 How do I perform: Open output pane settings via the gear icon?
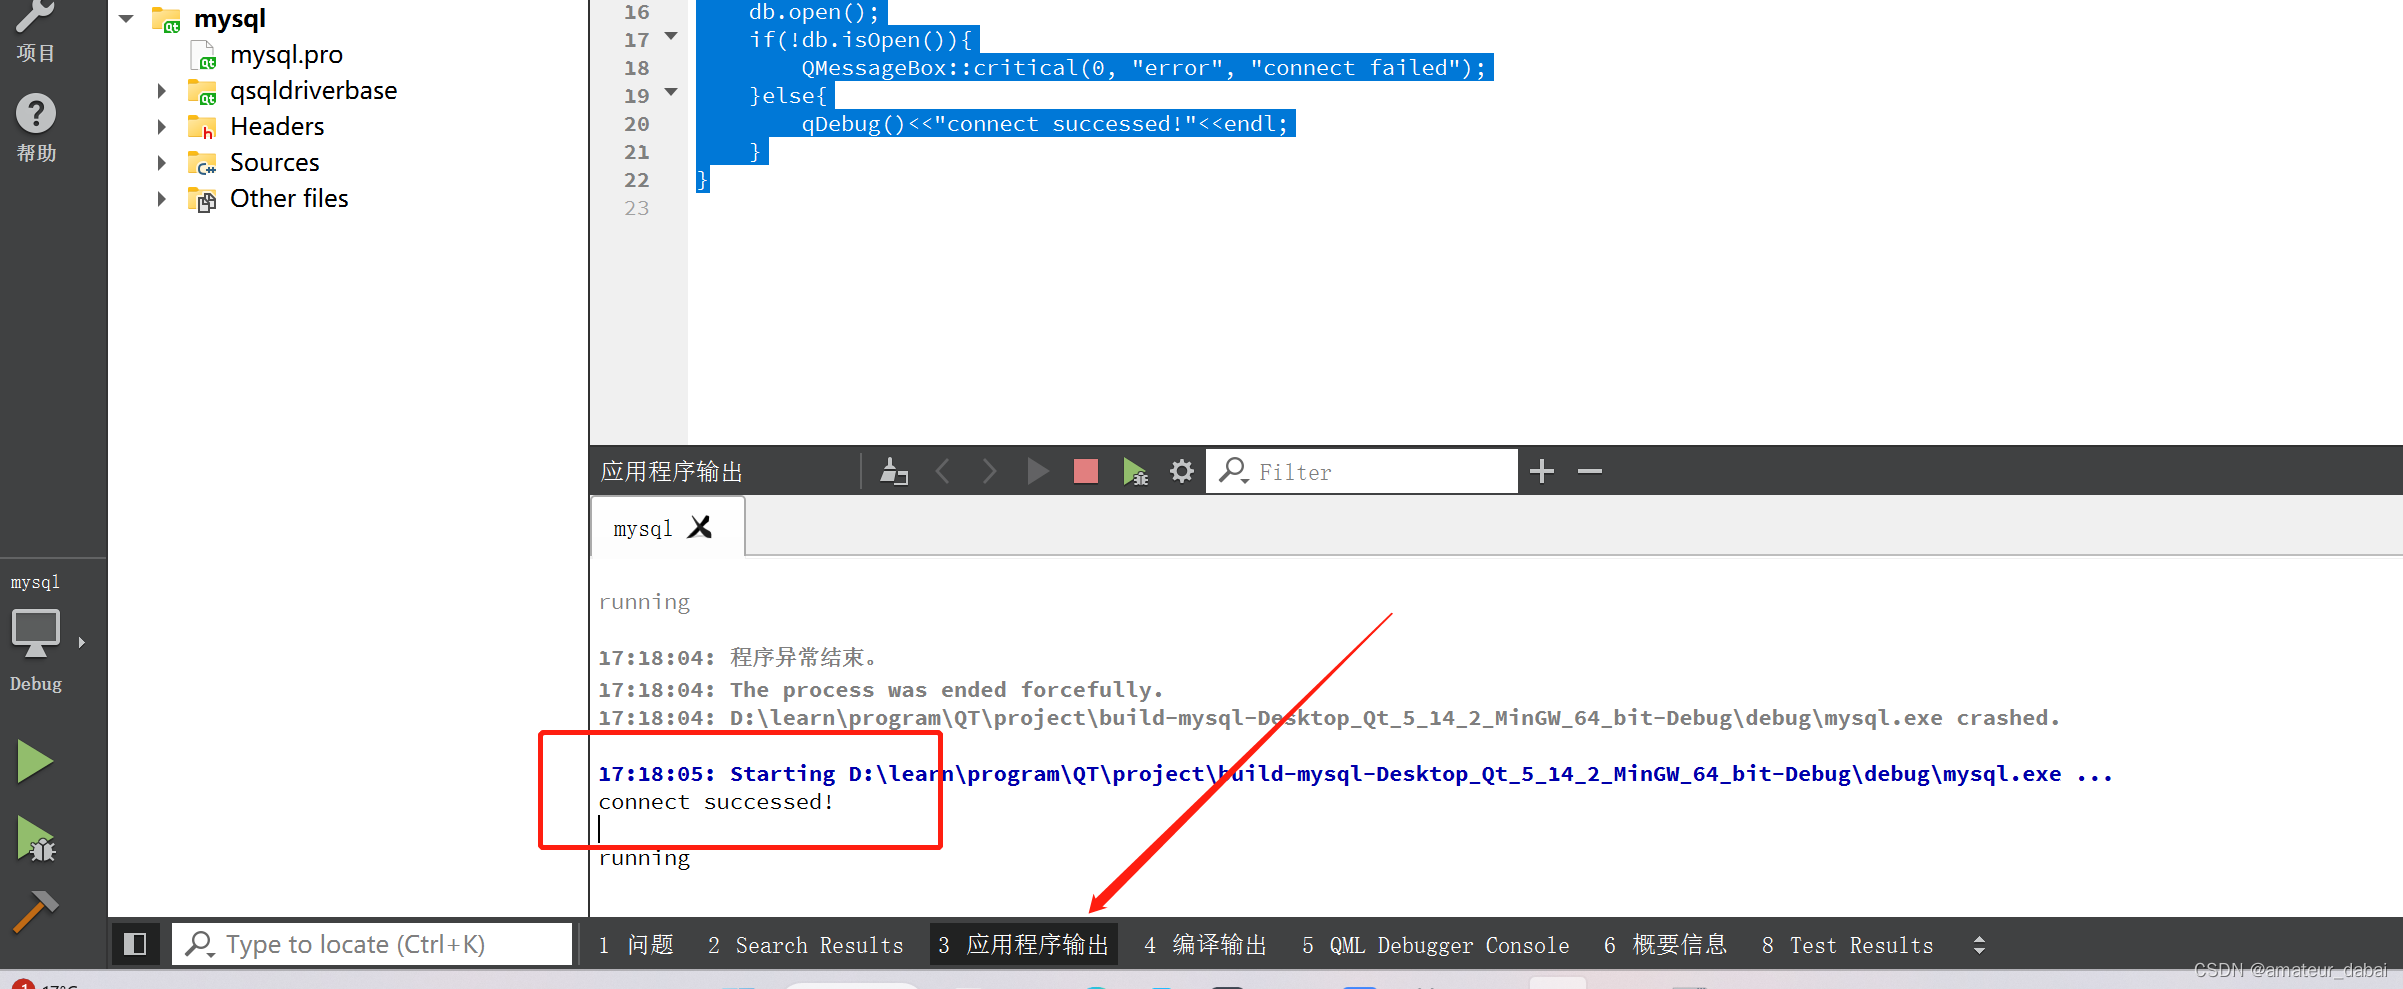pyautogui.click(x=1181, y=470)
